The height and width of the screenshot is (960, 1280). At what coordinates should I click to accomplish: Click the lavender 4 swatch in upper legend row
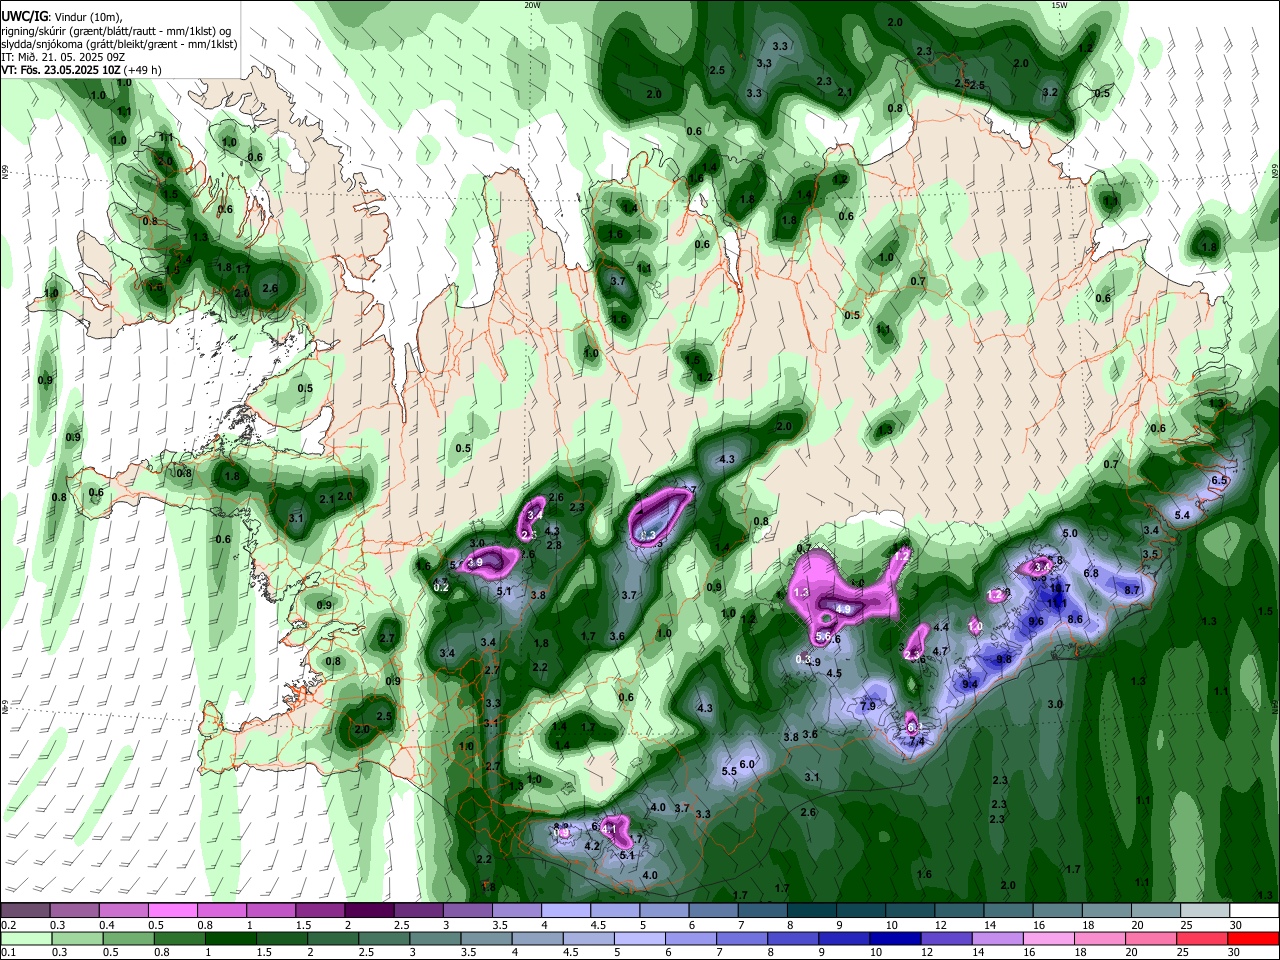coord(566,911)
